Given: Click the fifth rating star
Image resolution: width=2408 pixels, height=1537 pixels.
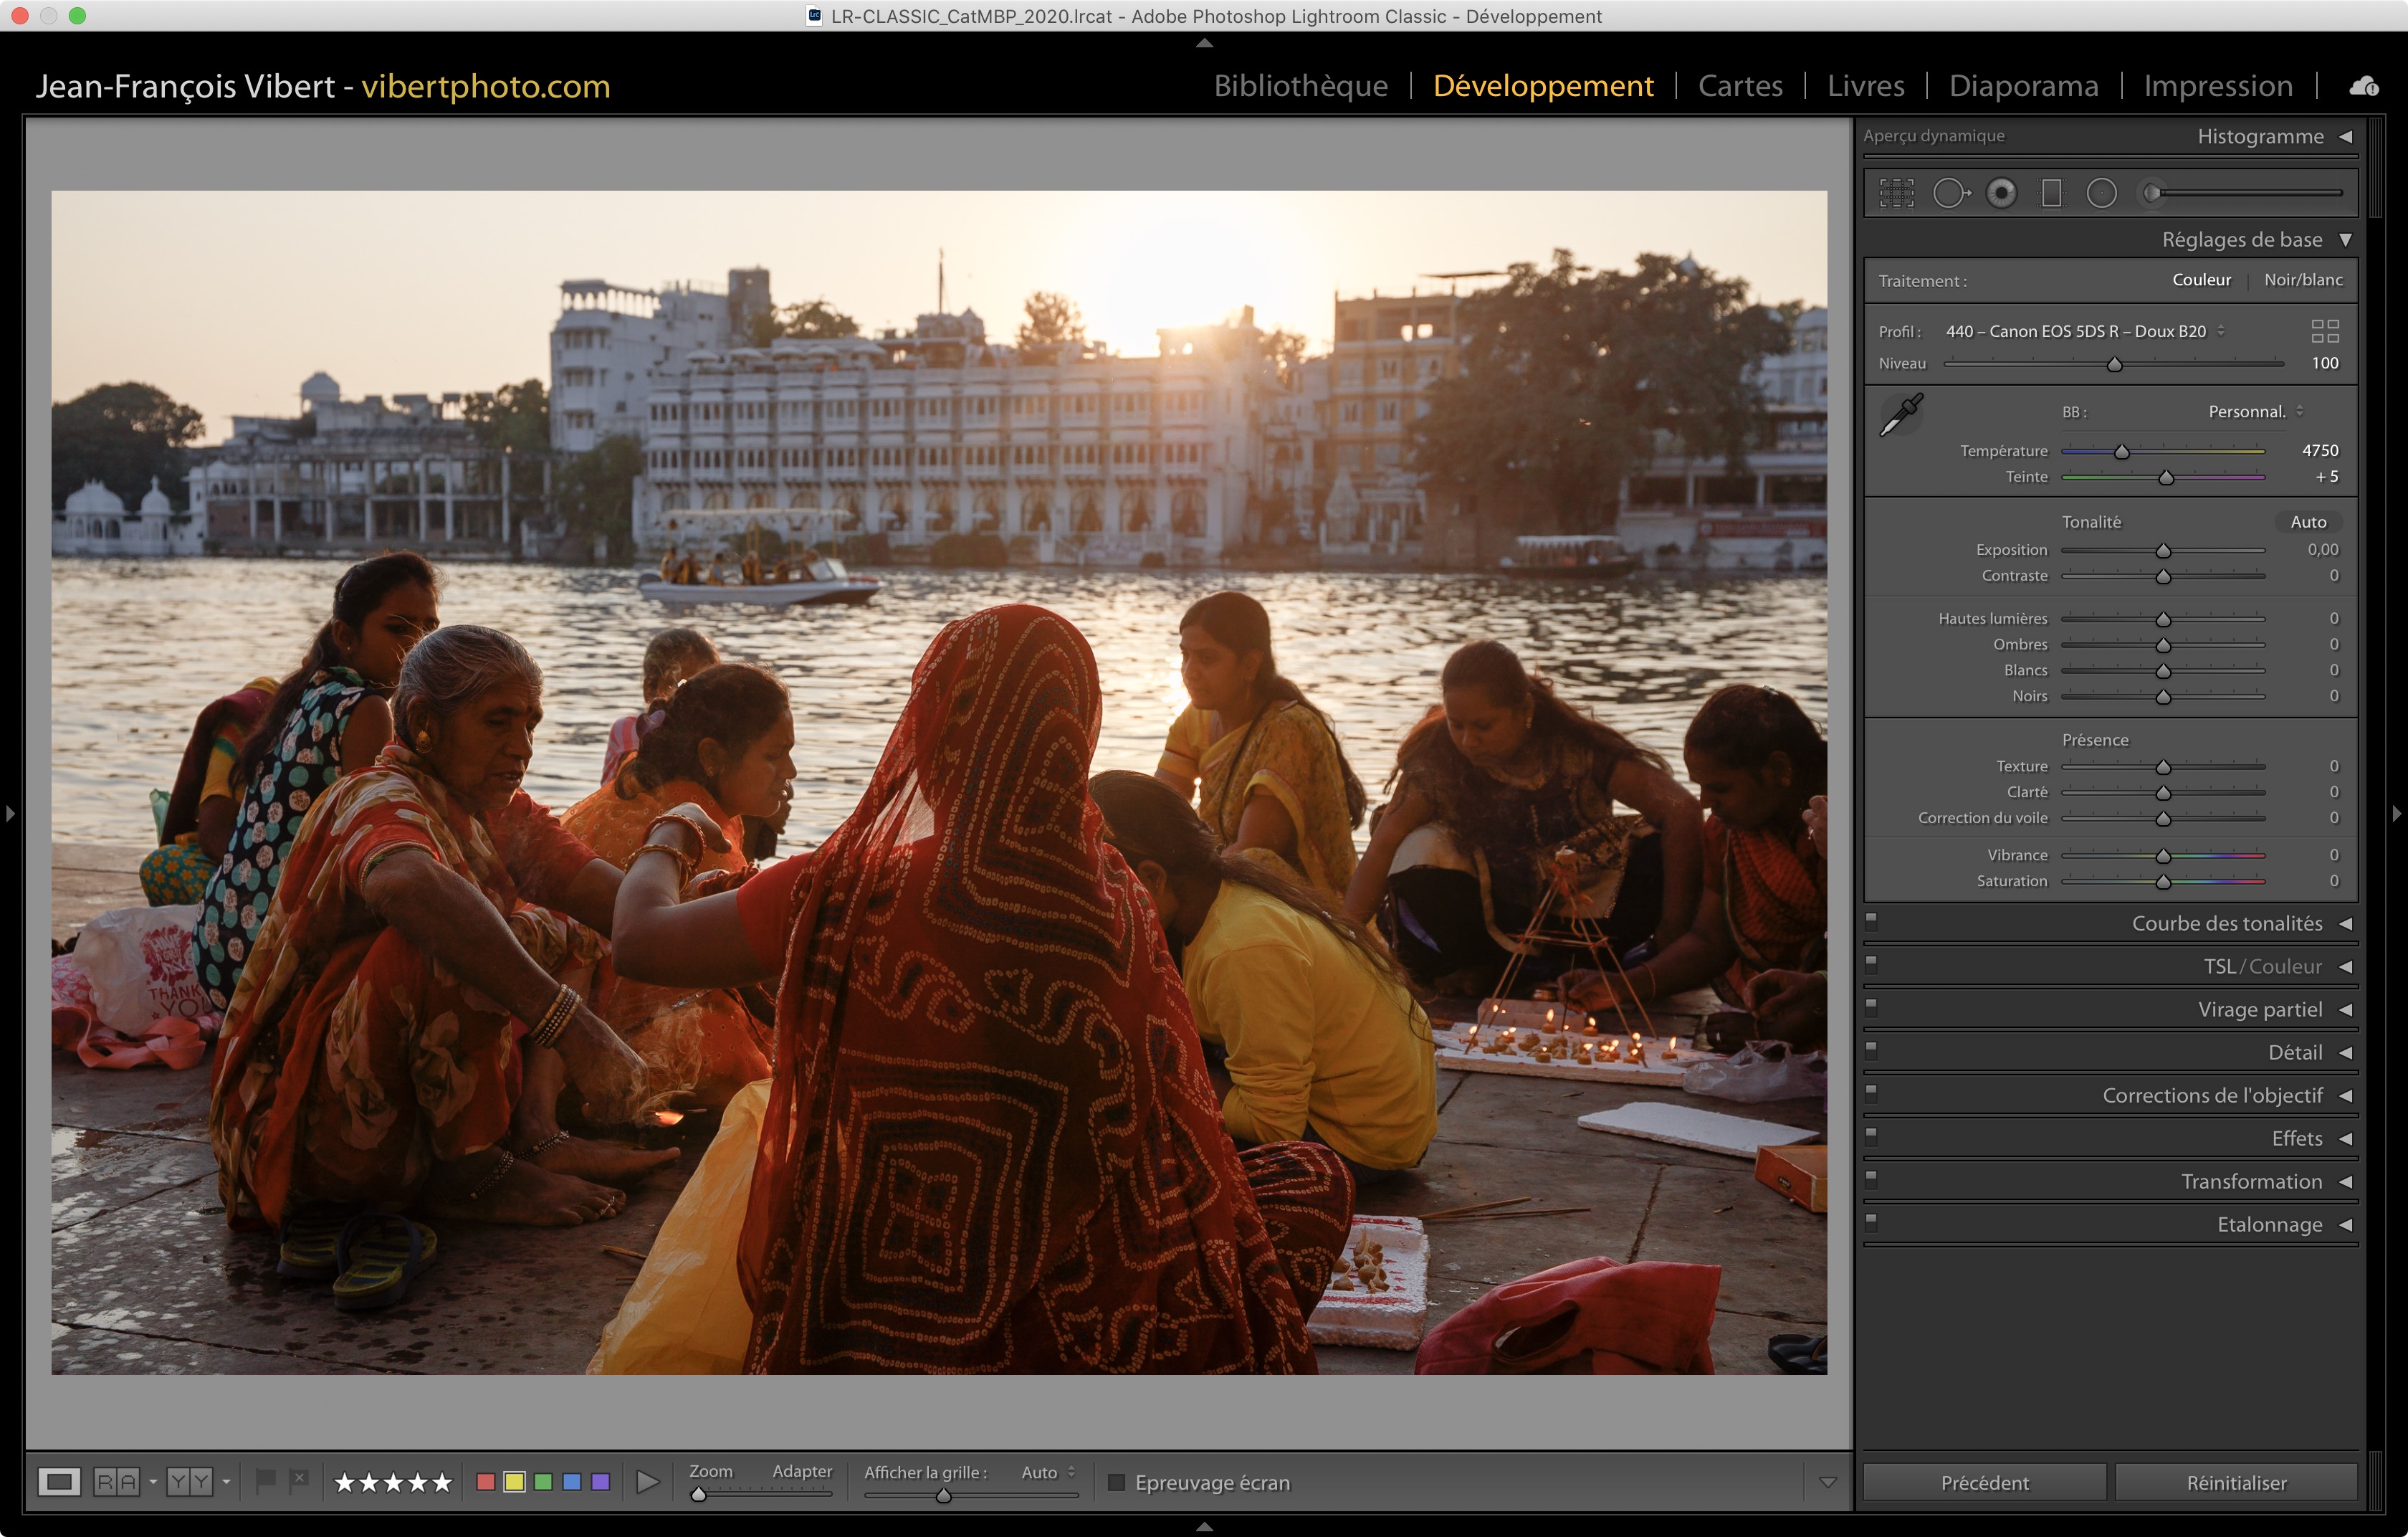Looking at the screenshot, I should (442, 1482).
